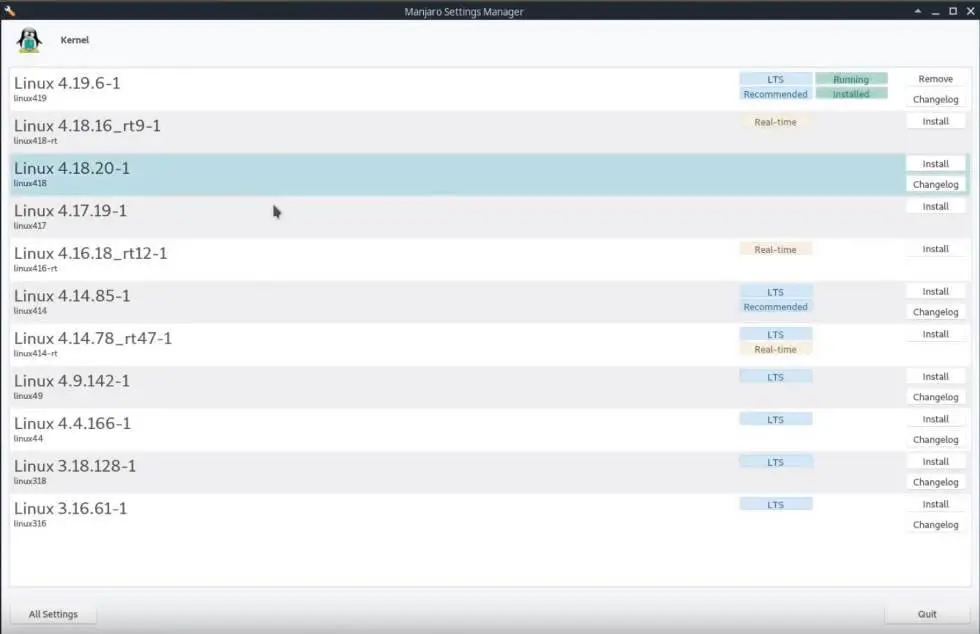
Task: Install Linux 4.14.78_rt47-1 kernel
Action: (x=936, y=334)
